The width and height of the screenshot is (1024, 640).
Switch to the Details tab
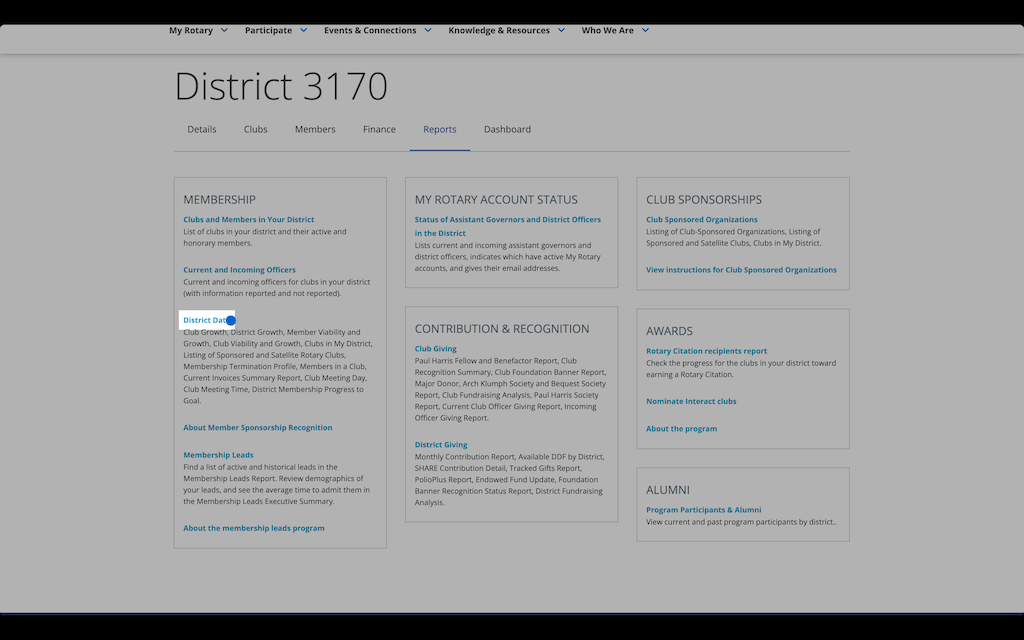202,129
